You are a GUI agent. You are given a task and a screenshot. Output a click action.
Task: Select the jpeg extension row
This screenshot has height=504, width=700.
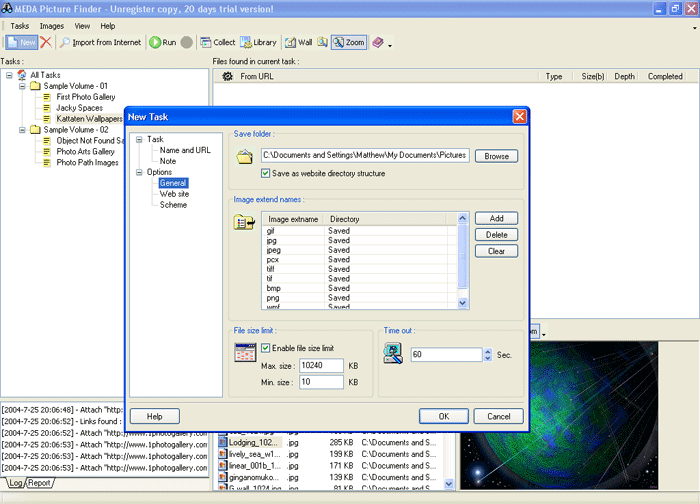[359, 250]
